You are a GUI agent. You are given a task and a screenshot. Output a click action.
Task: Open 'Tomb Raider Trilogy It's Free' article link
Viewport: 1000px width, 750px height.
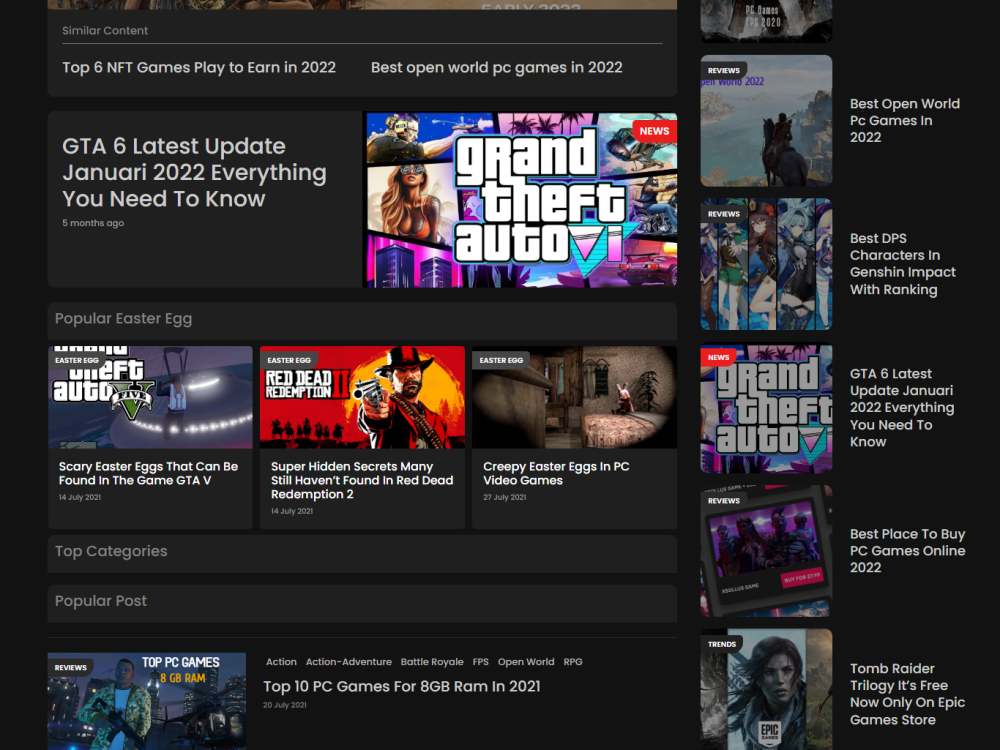(x=908, y=694)
